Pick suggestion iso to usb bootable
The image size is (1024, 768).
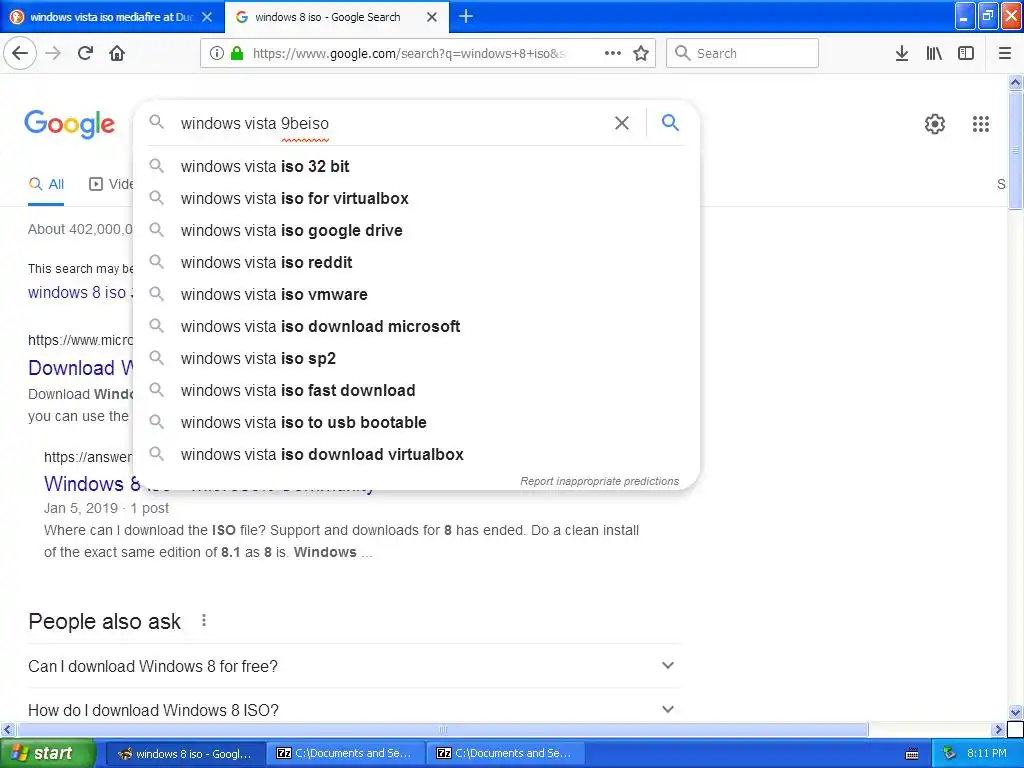(416, 422)
